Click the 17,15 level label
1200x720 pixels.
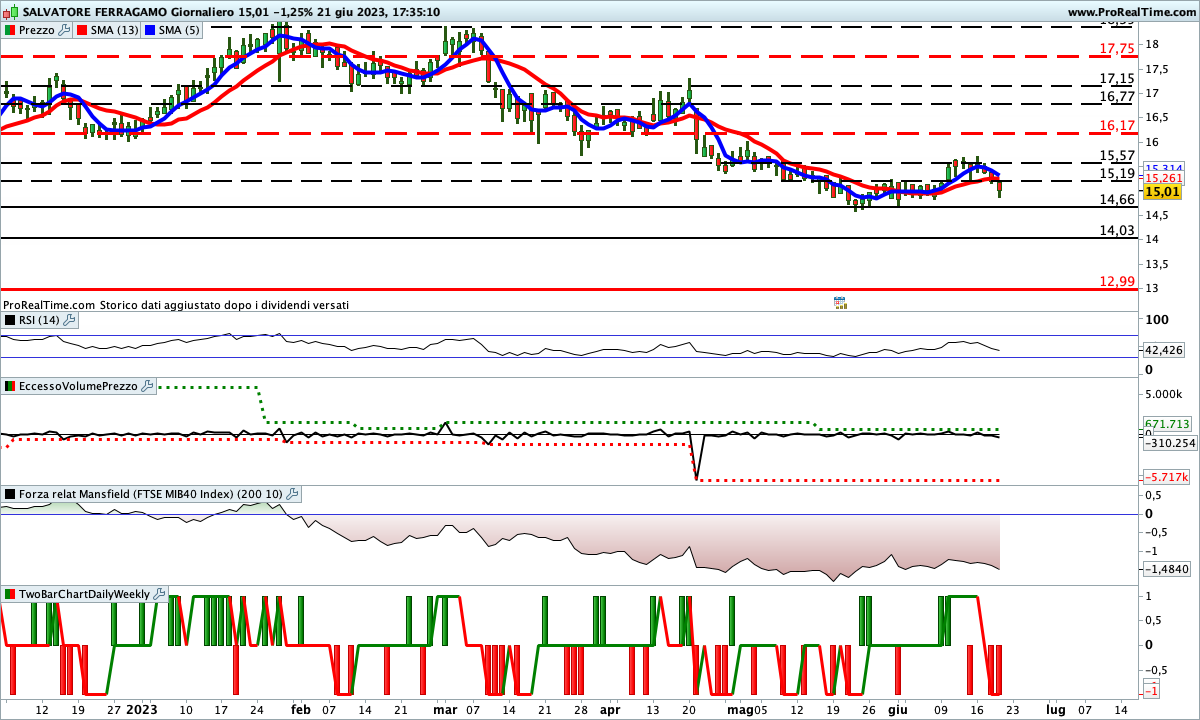tap(1116, 78)
